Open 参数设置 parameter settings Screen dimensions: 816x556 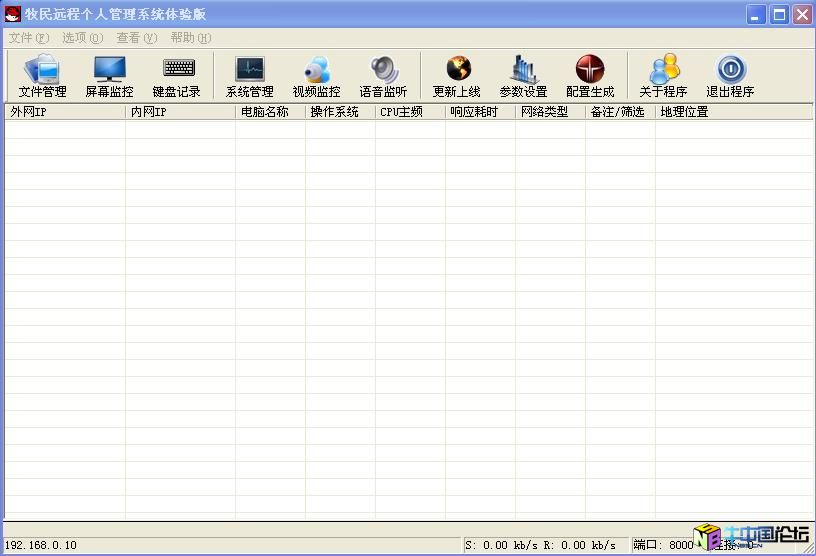[523, 76]
